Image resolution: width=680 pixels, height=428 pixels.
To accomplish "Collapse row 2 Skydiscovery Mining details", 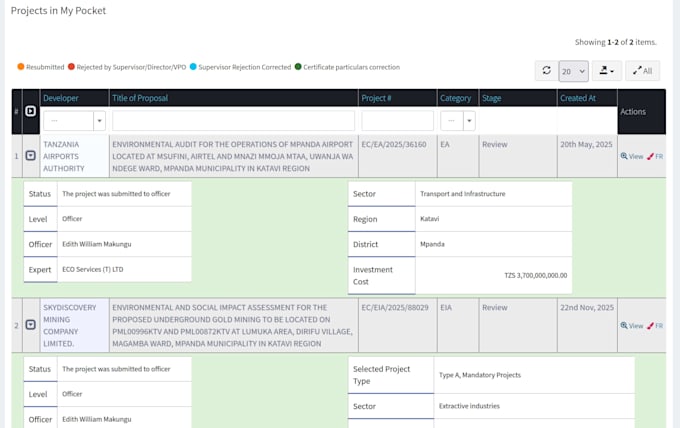I will click(x=30, y=325).
